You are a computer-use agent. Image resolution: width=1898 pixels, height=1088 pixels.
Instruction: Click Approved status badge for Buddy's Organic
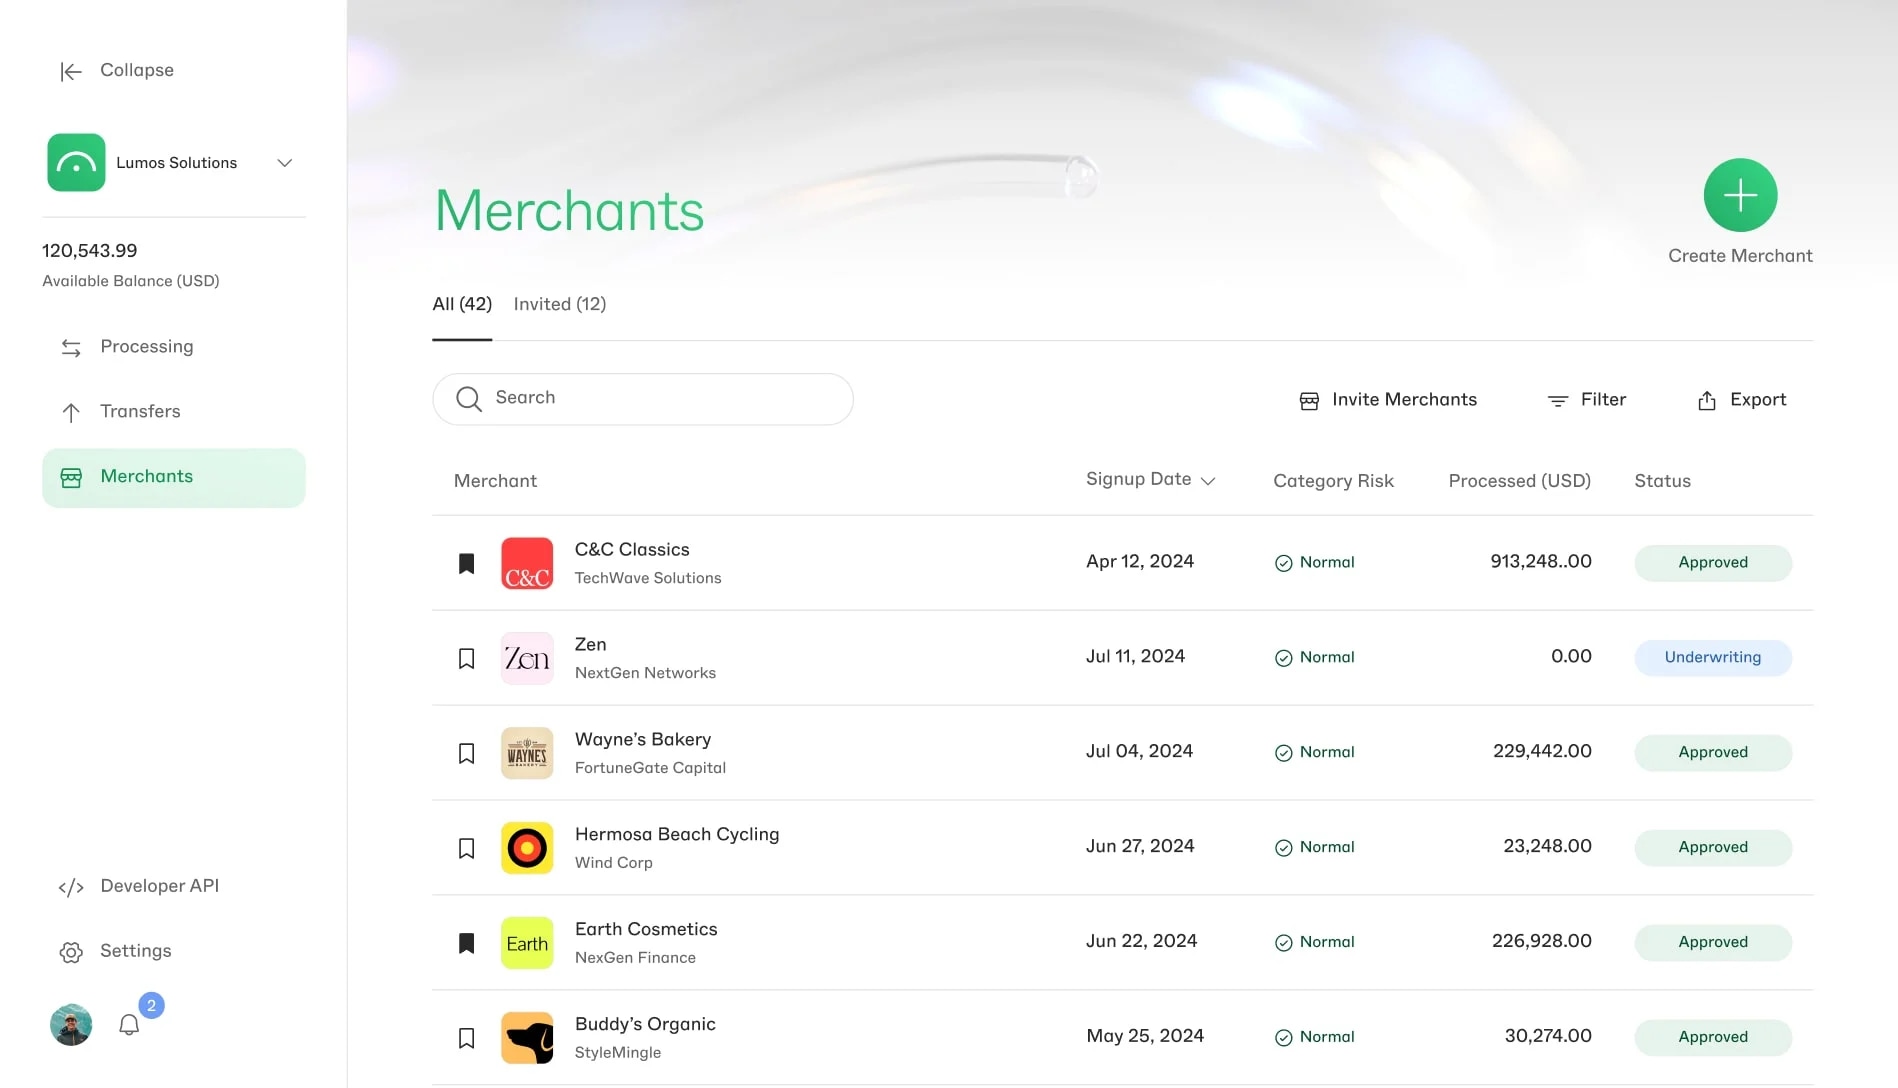(x=1713, y=1038)
